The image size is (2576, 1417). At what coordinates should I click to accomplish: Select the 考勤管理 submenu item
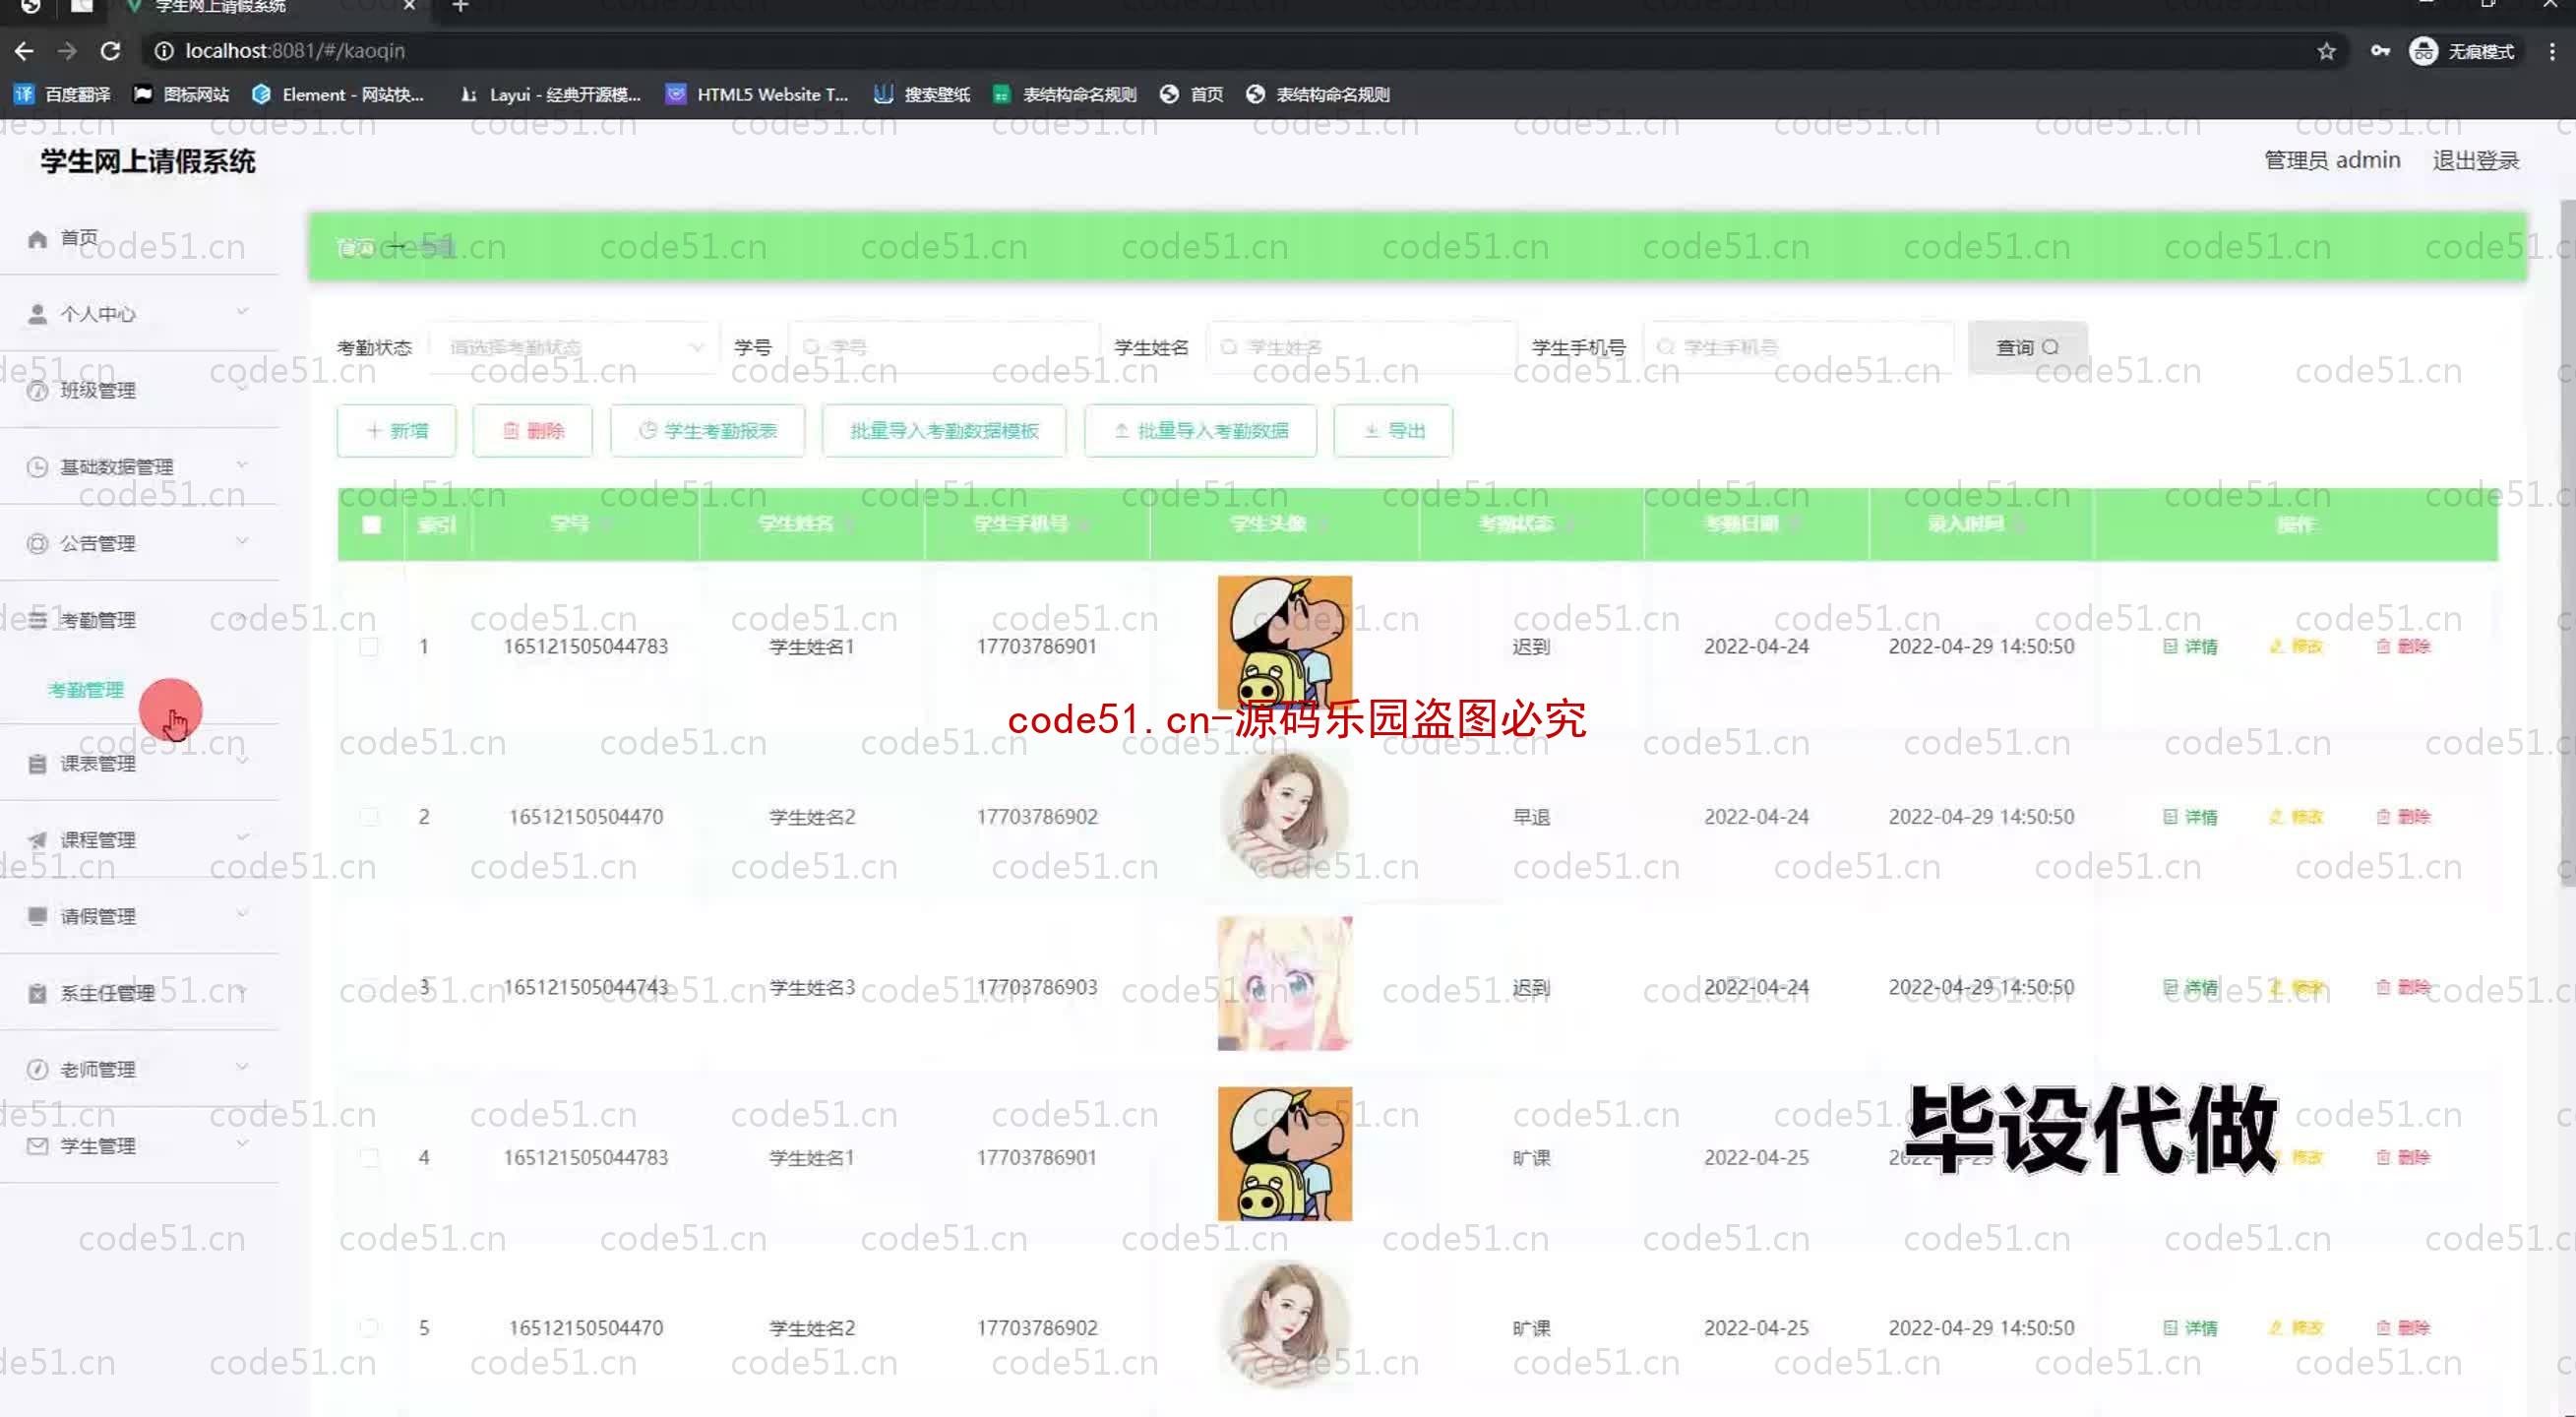(86, 690)
